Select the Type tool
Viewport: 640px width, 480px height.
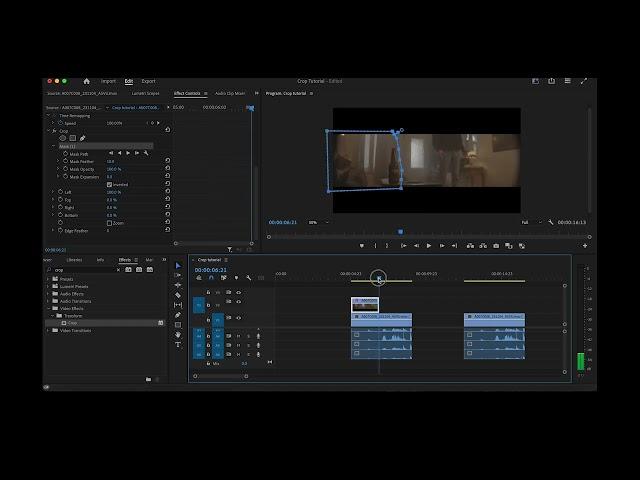pos(178,345)
